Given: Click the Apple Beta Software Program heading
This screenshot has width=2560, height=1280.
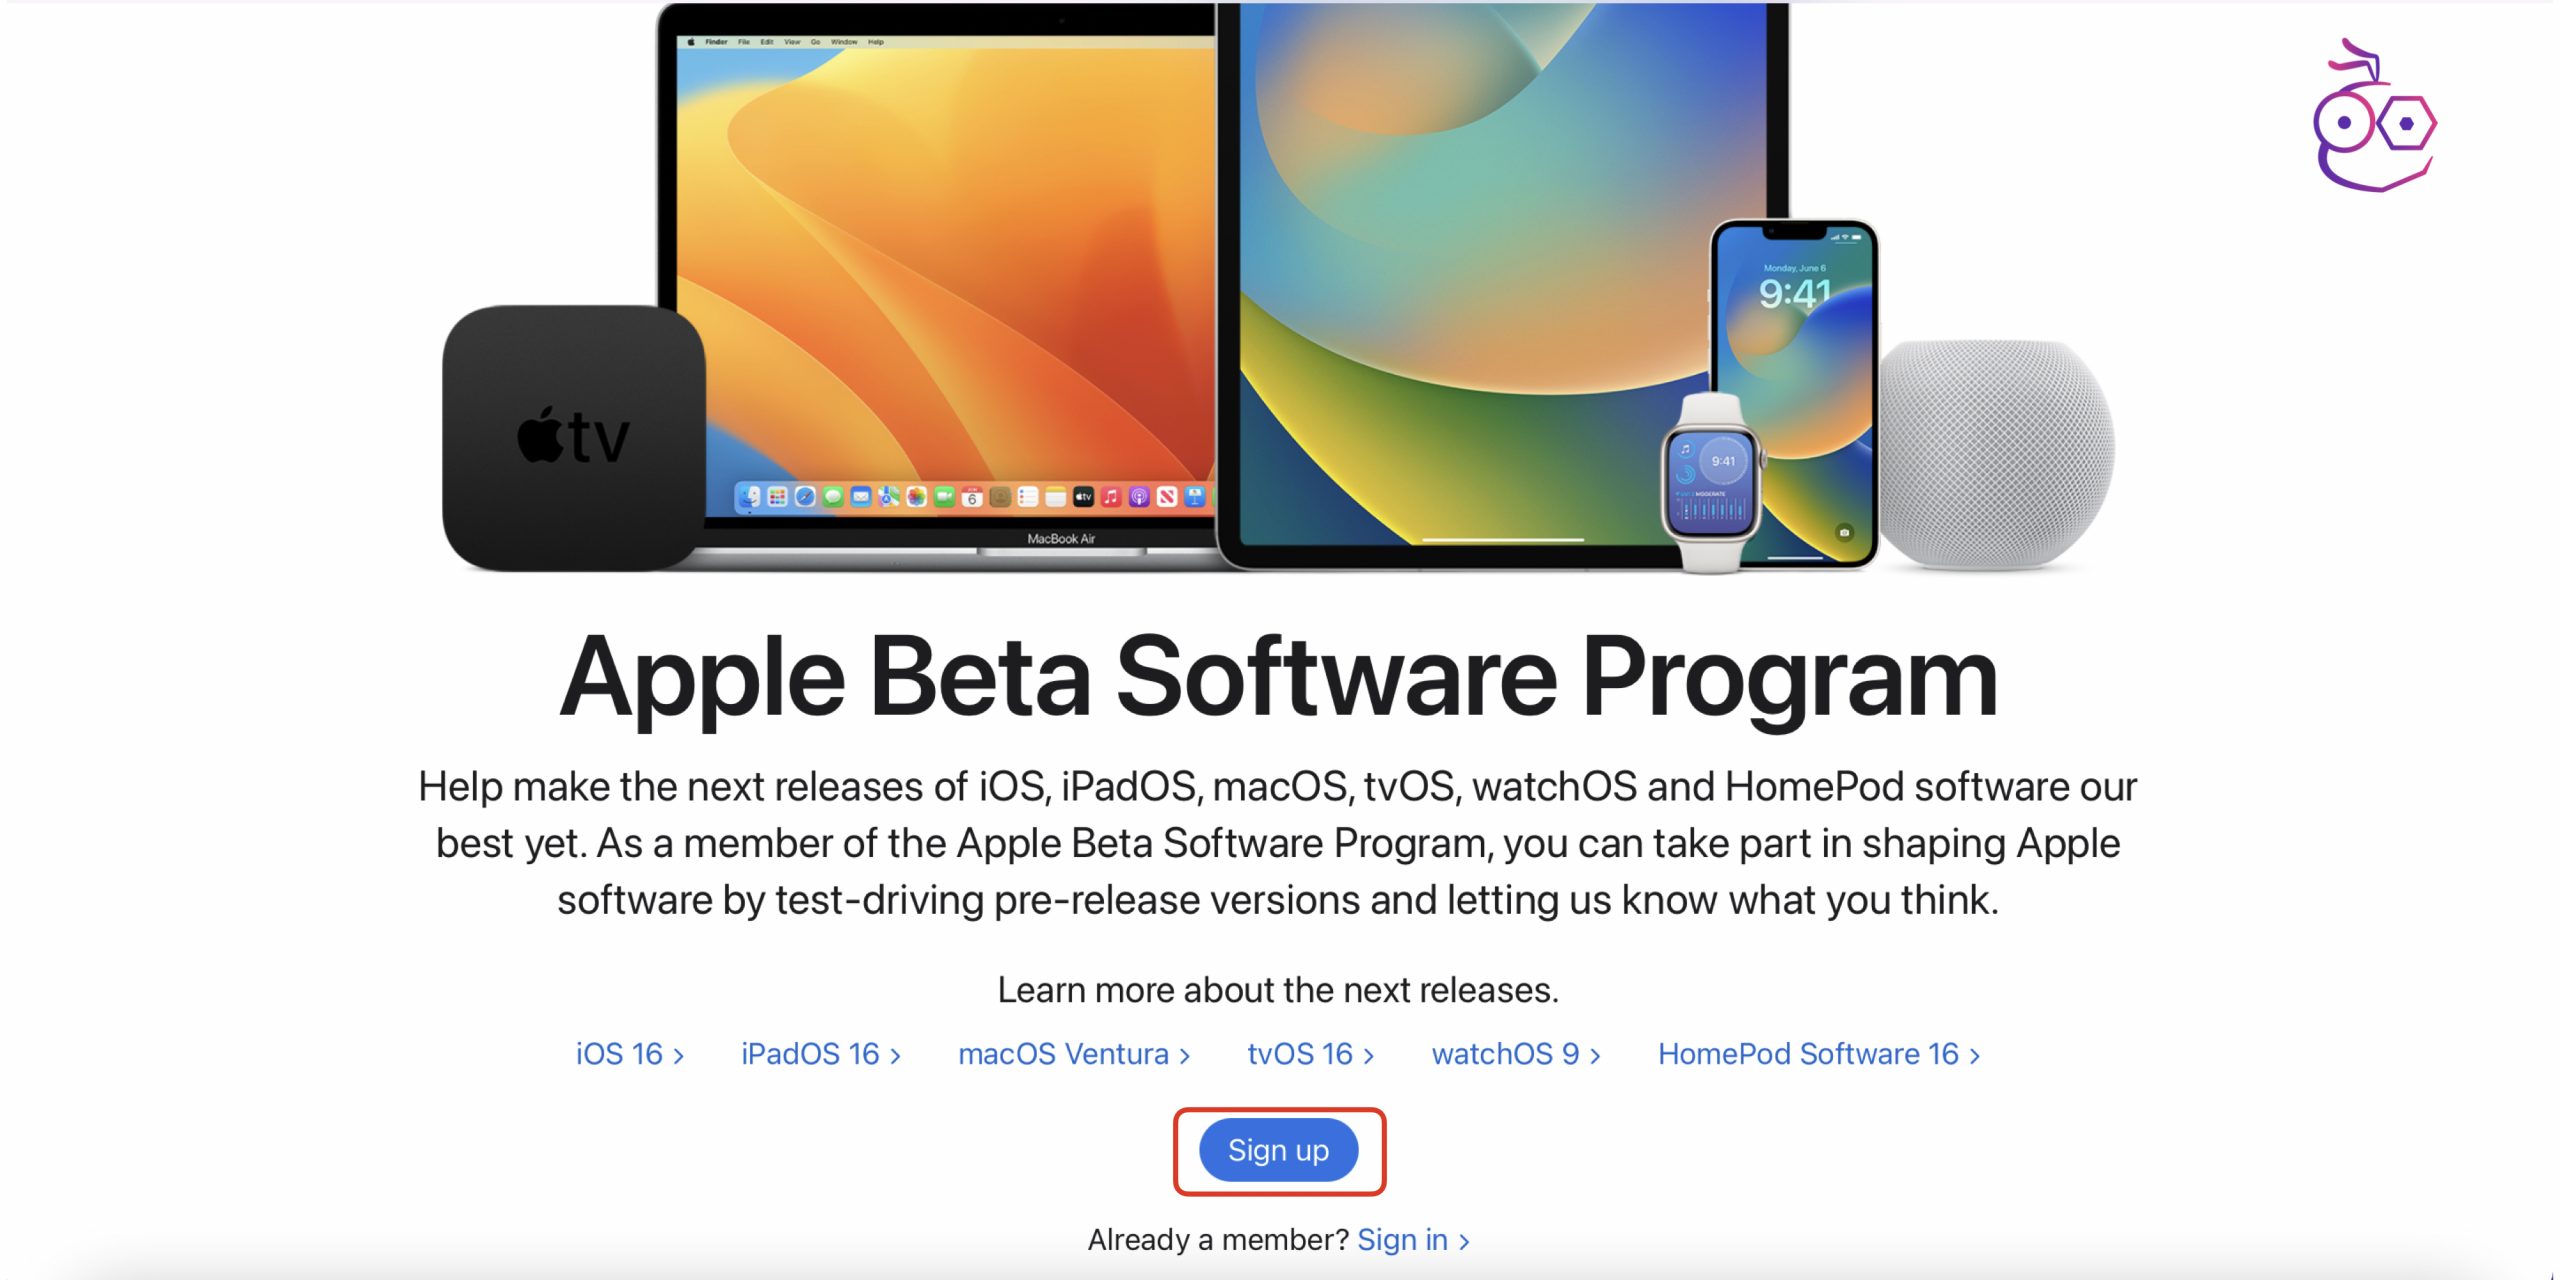Looking at the screenshot, I should click(1278, 680).
